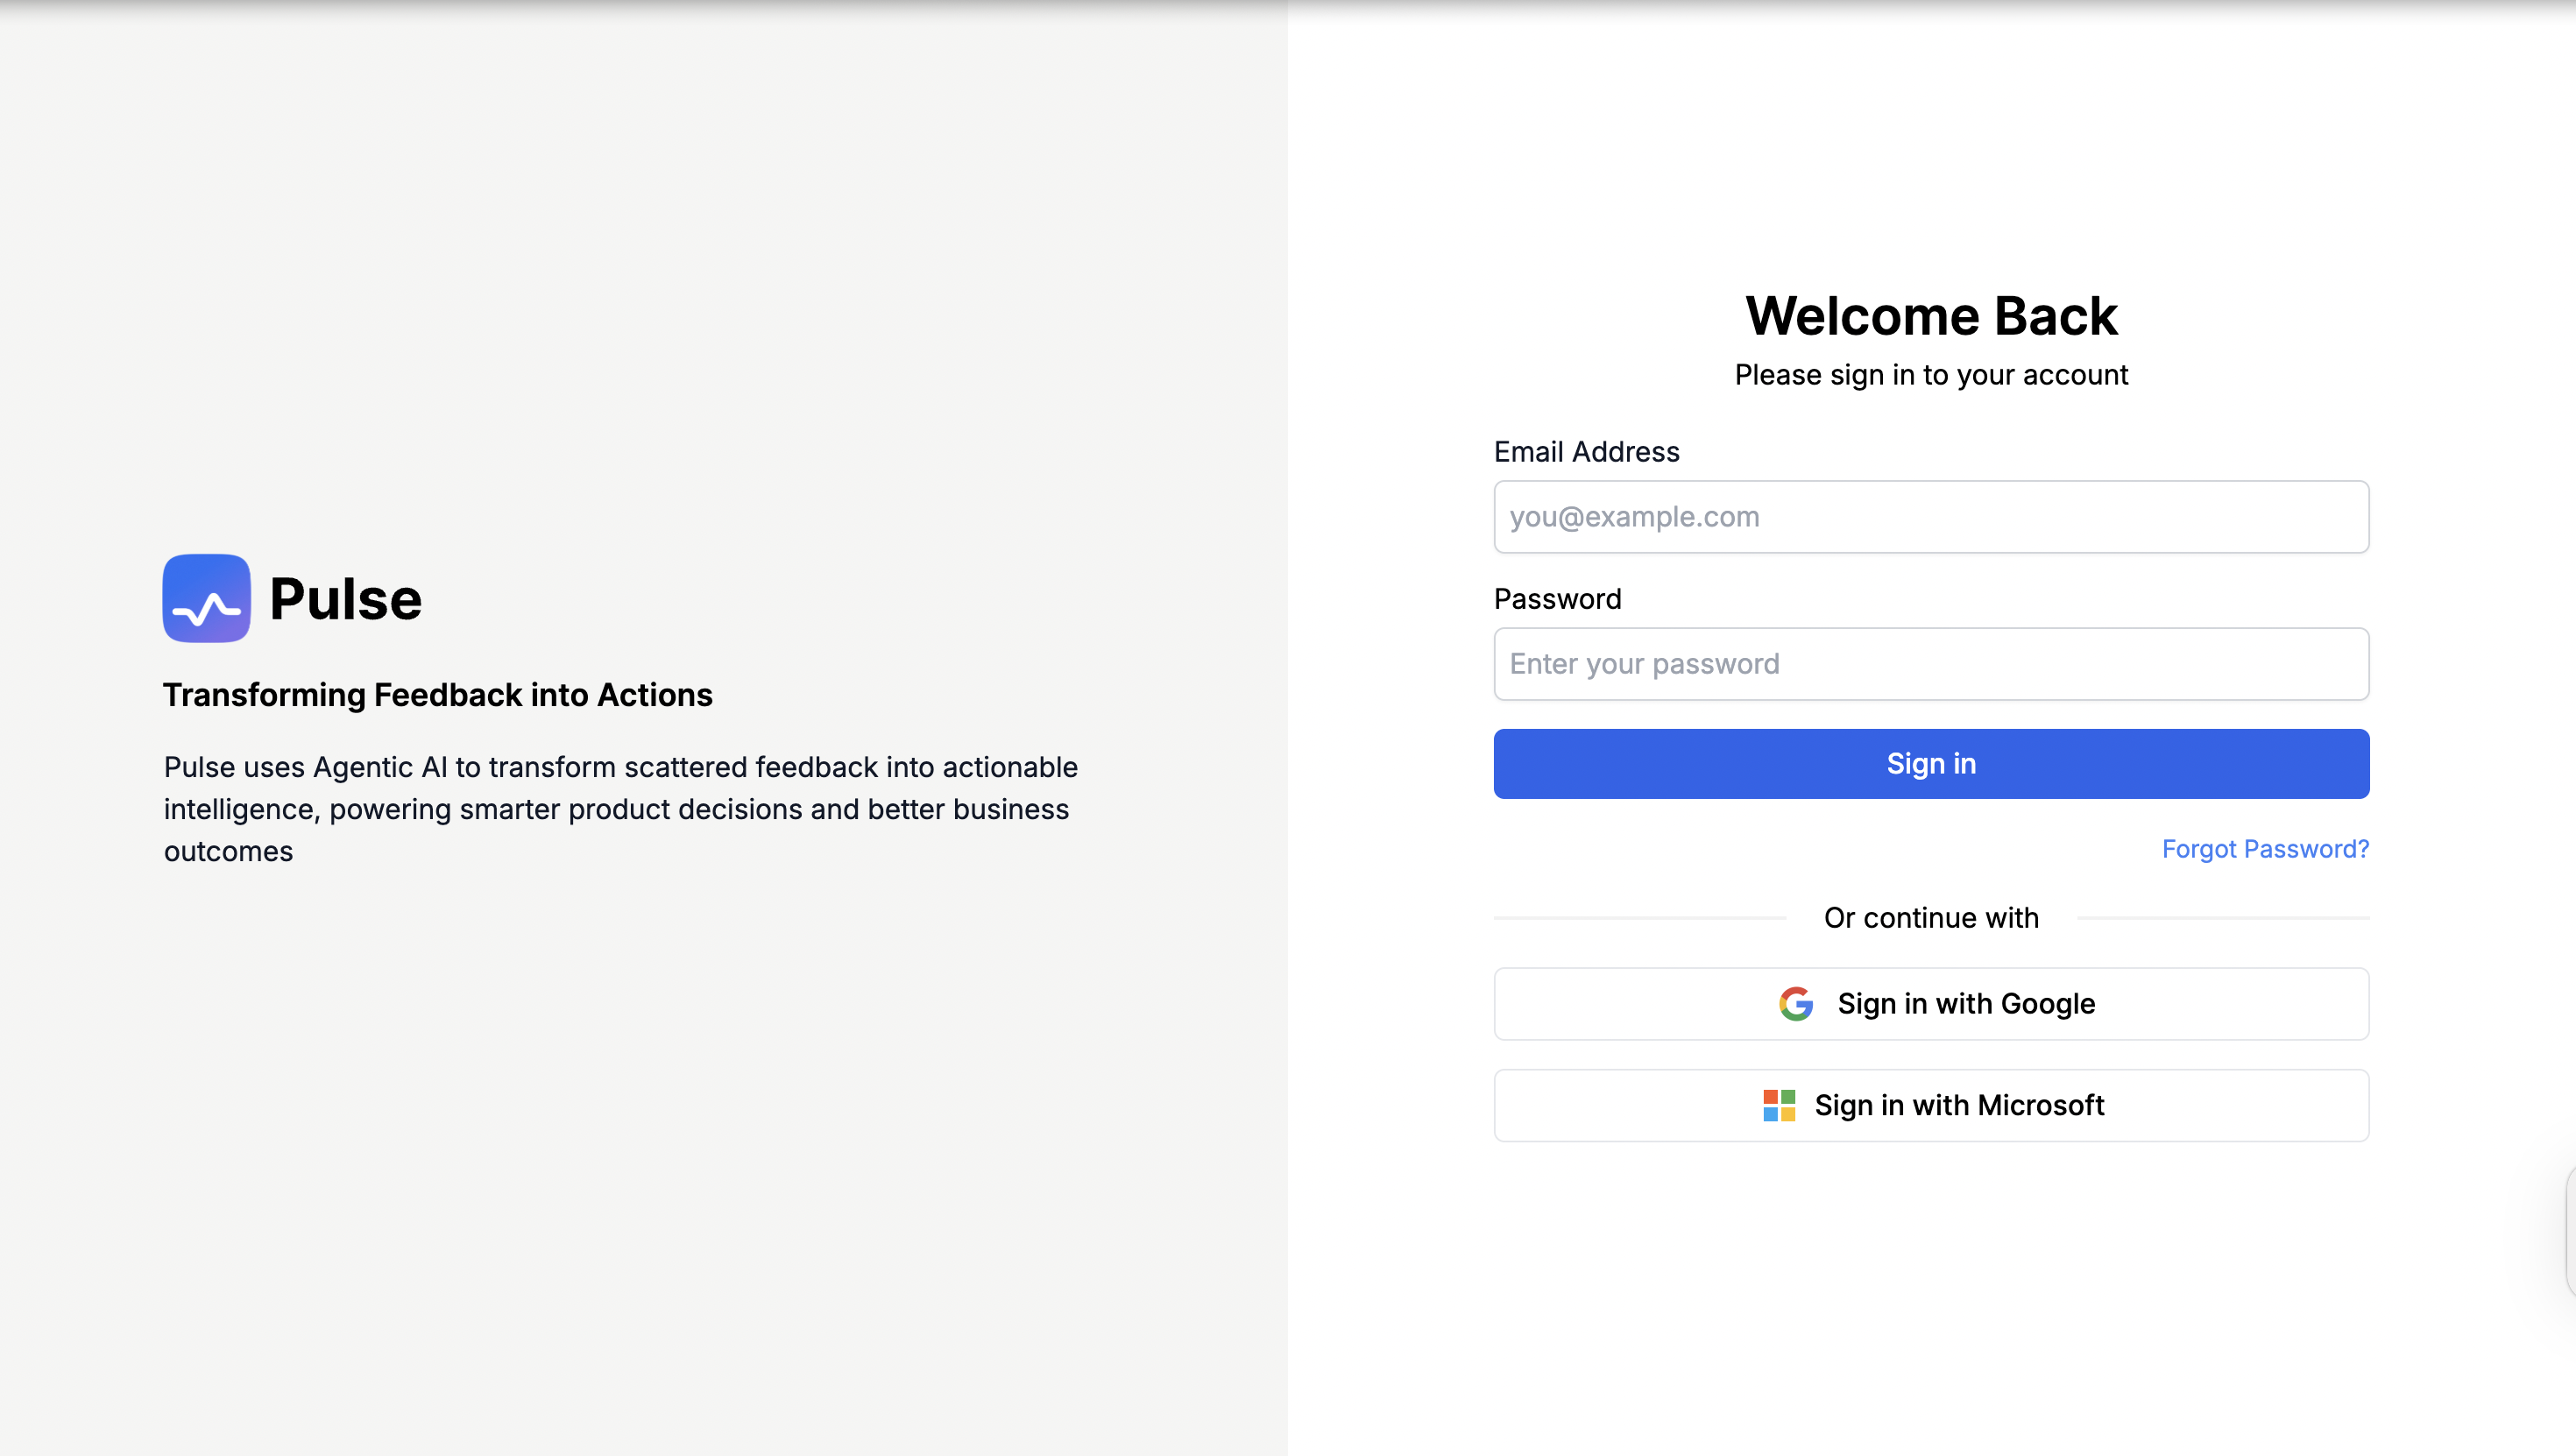Click the Or continue with divider text
The image size is (2576, 1456).
click(1931, 918)
